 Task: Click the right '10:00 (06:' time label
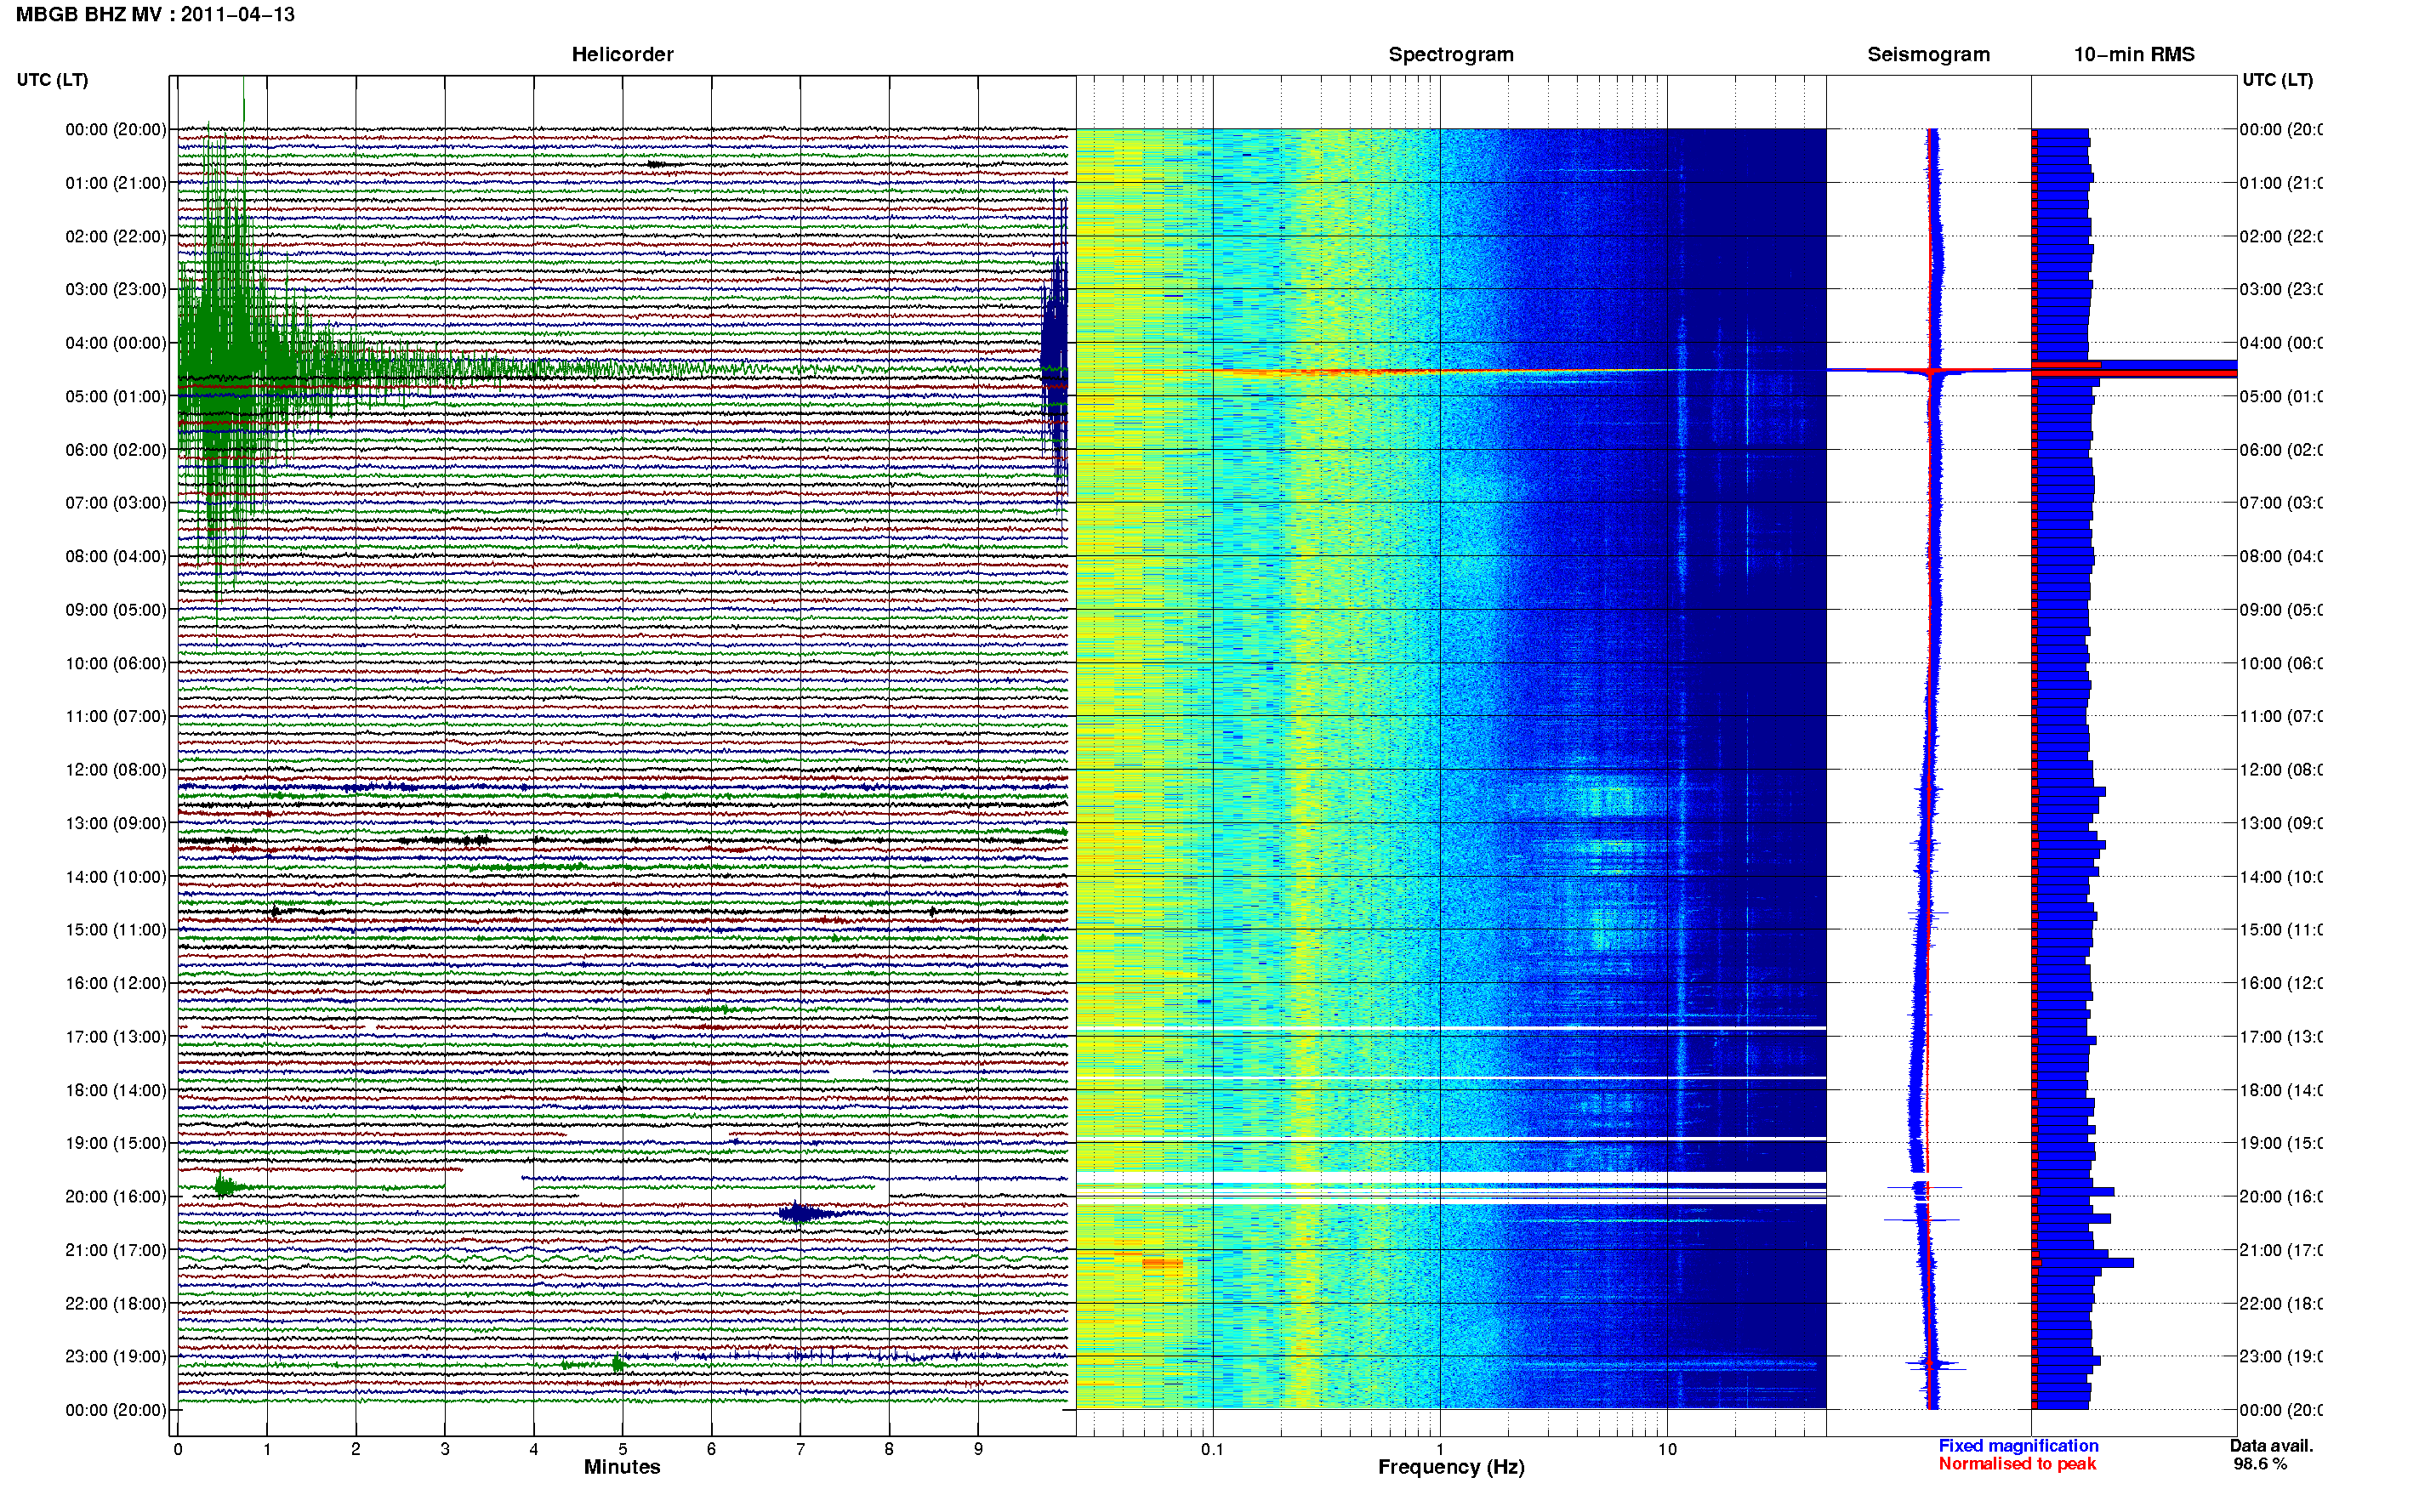(2281, 664)
